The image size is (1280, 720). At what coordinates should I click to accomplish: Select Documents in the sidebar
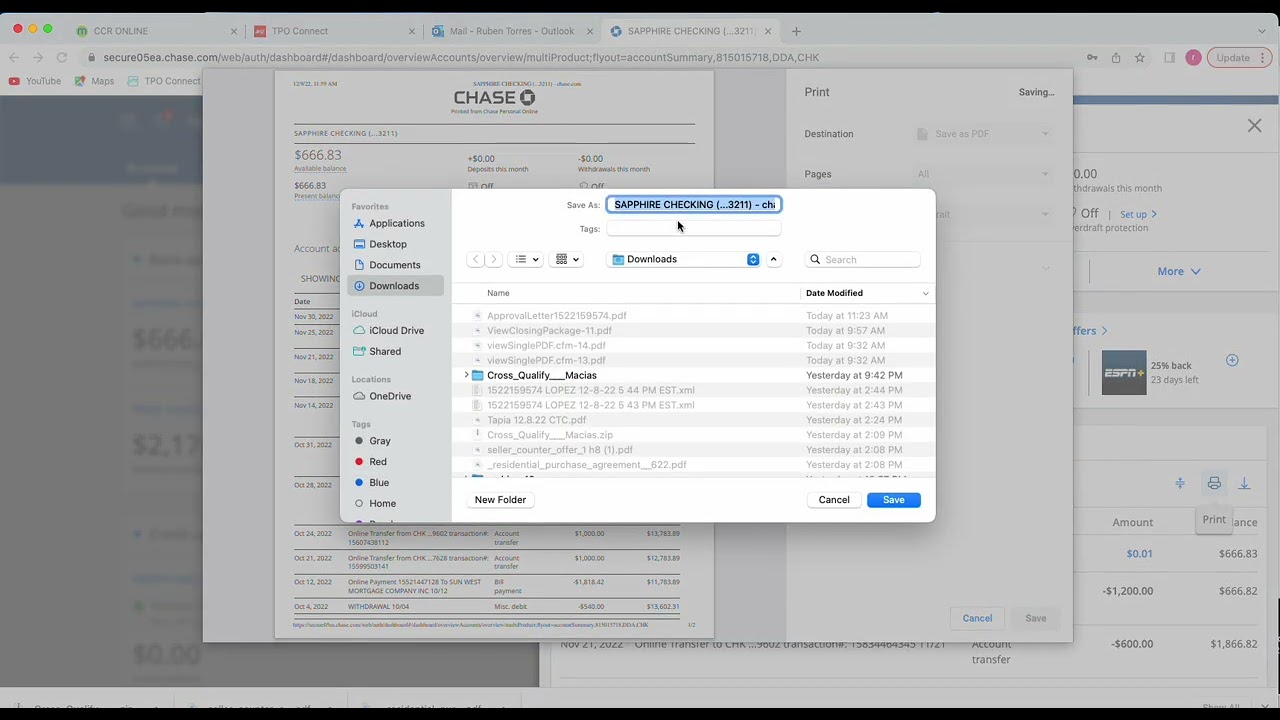click(x=396, y=265)
